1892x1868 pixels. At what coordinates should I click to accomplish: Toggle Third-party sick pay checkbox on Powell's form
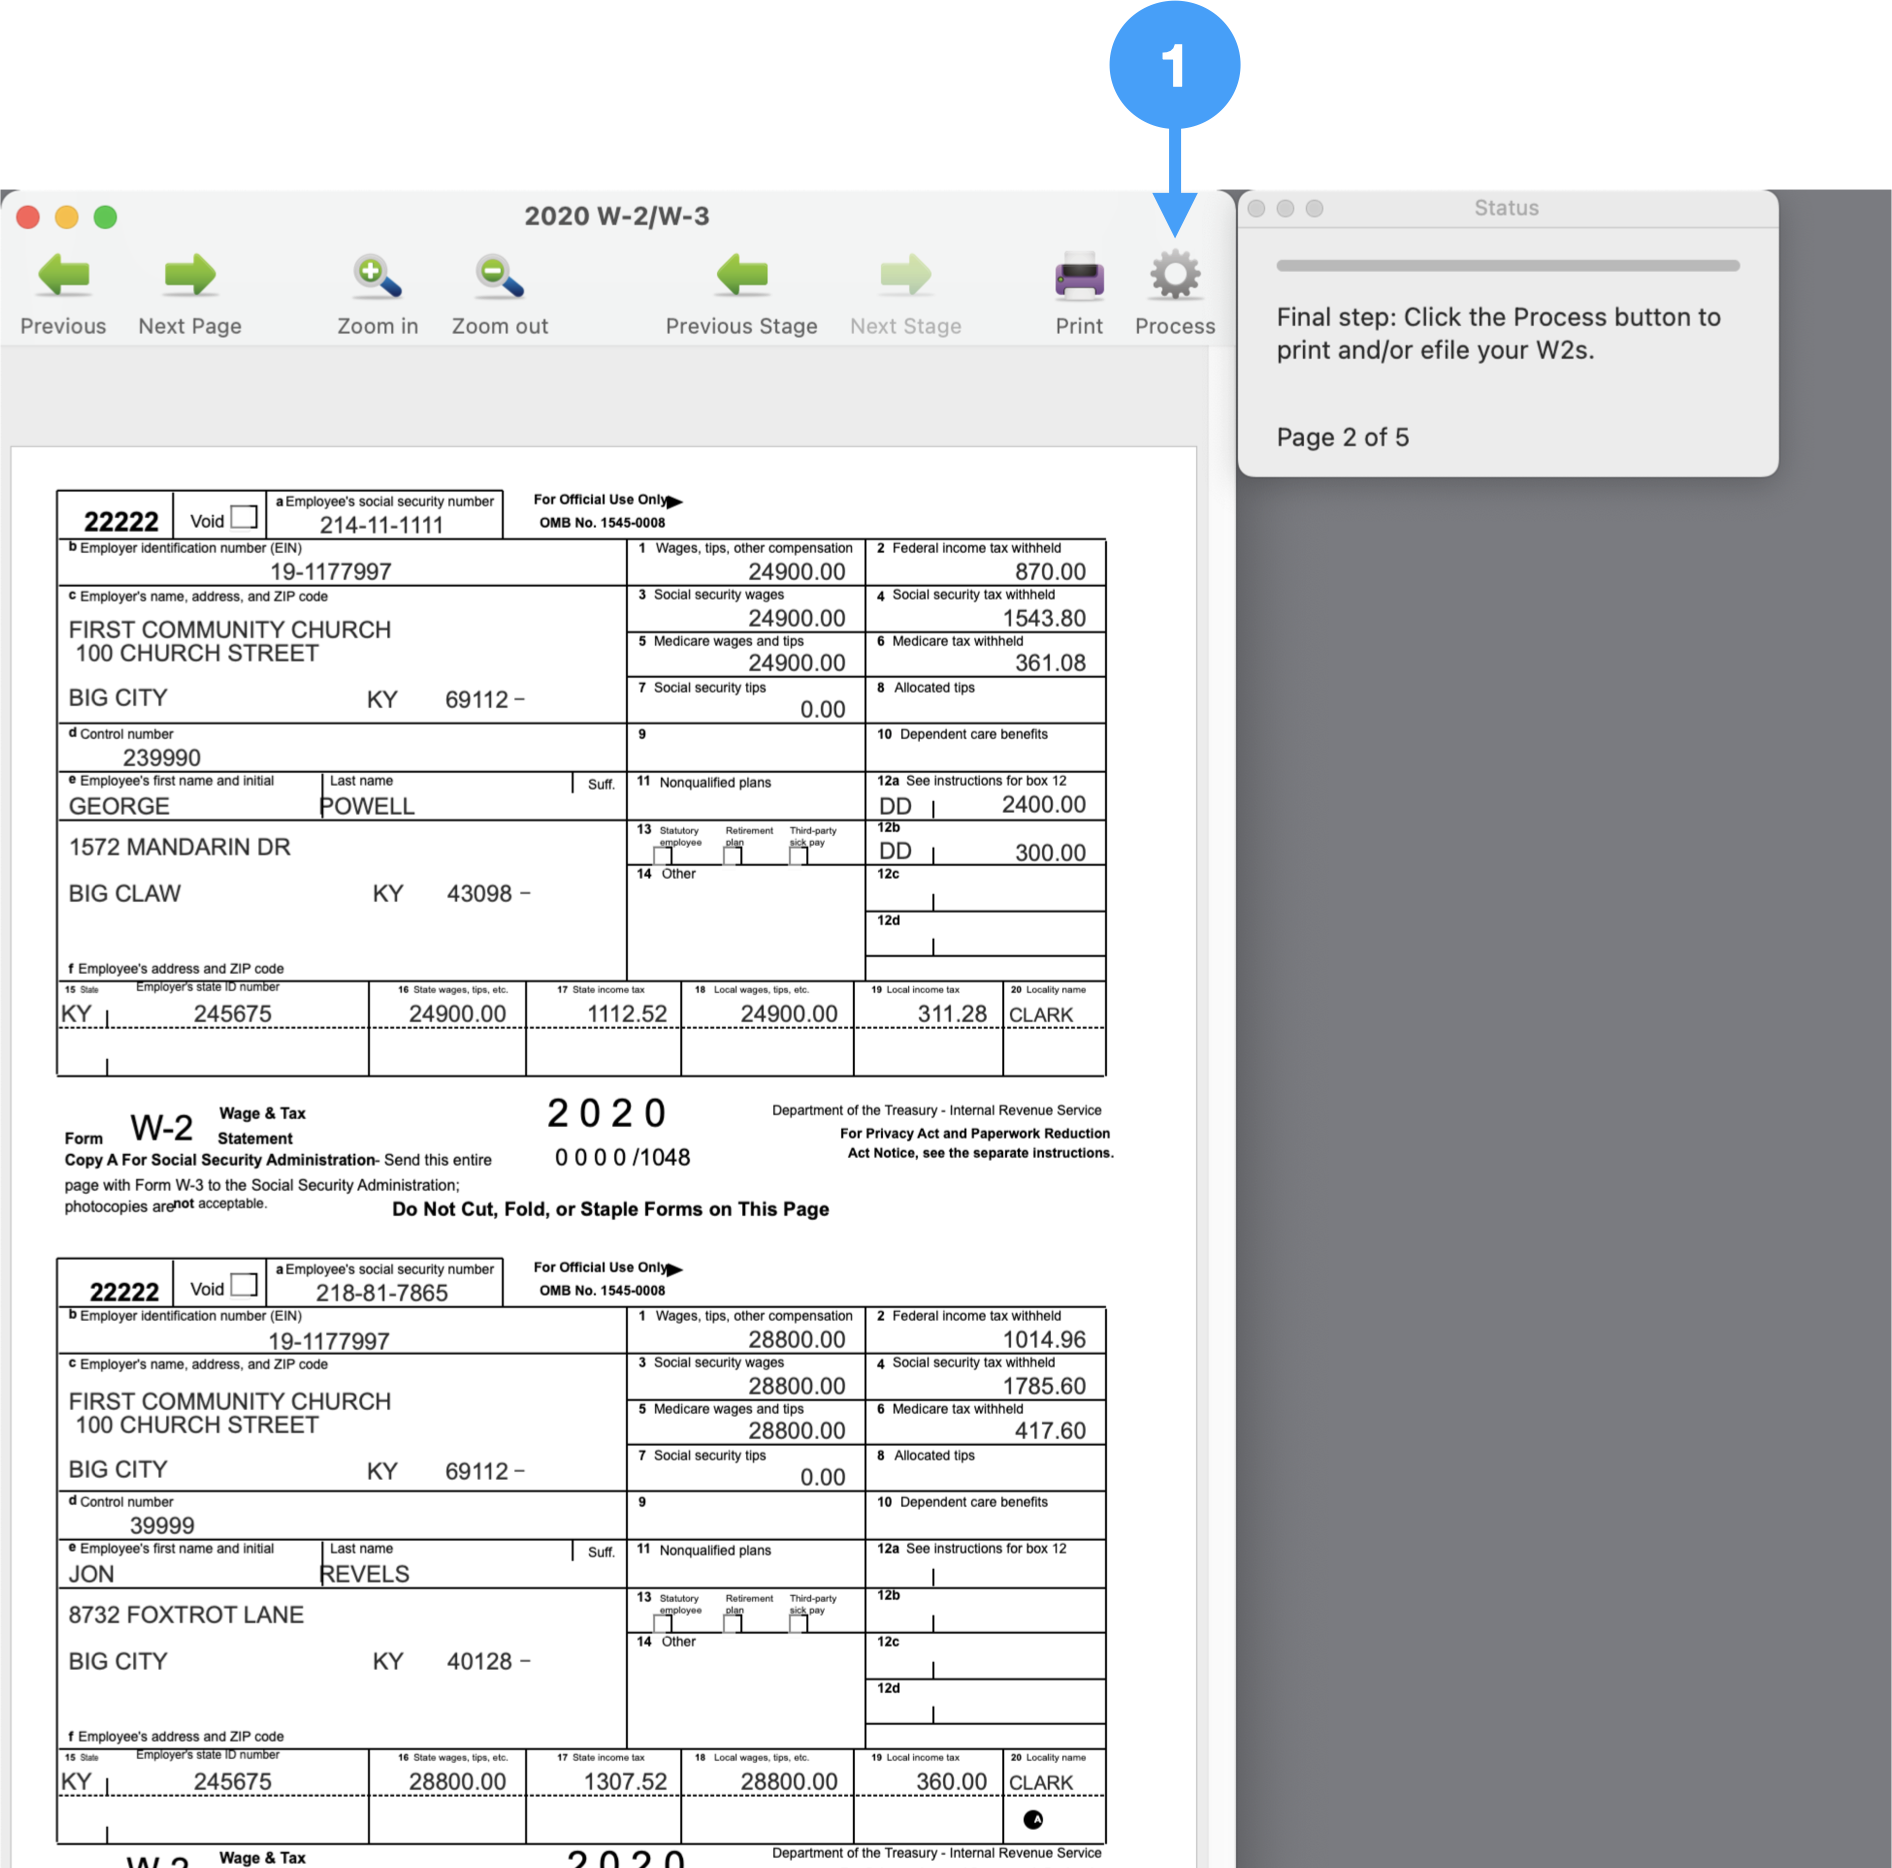798,855
